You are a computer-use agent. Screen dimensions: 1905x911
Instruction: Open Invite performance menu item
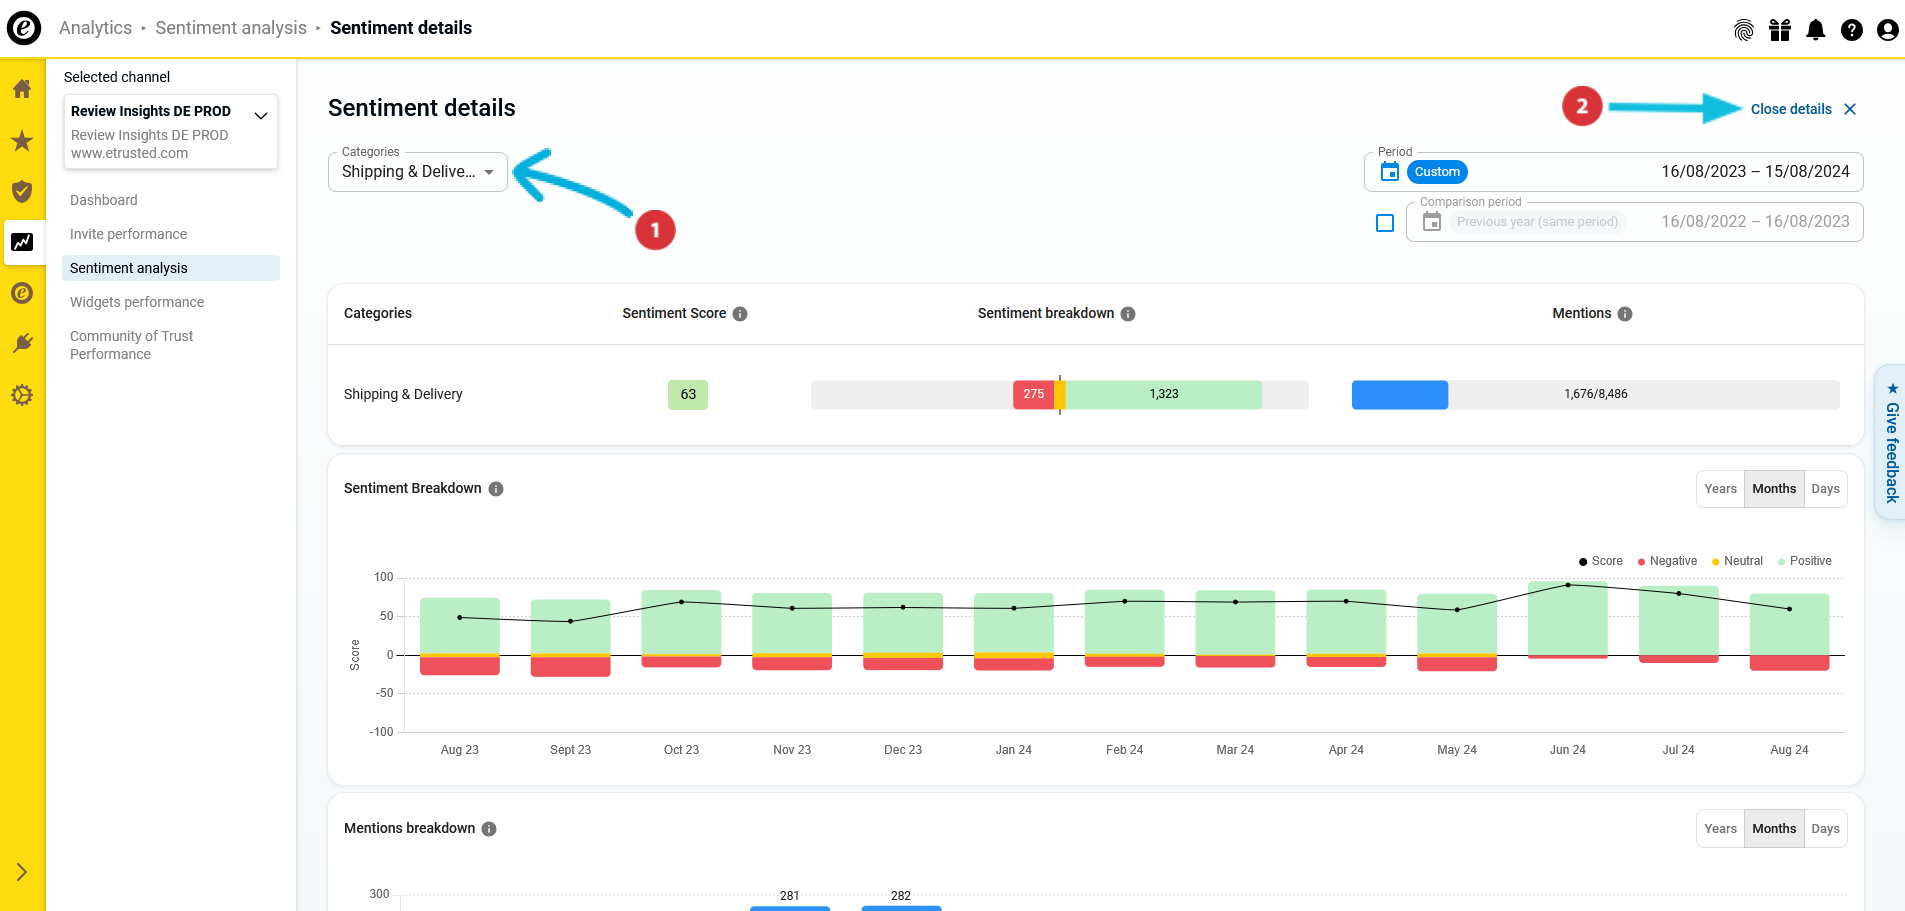point(129,234)
